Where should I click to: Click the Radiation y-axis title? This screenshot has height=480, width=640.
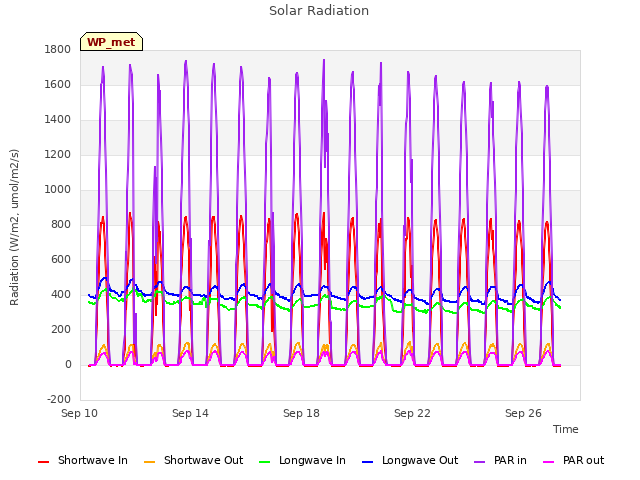(x=14, y=227)
